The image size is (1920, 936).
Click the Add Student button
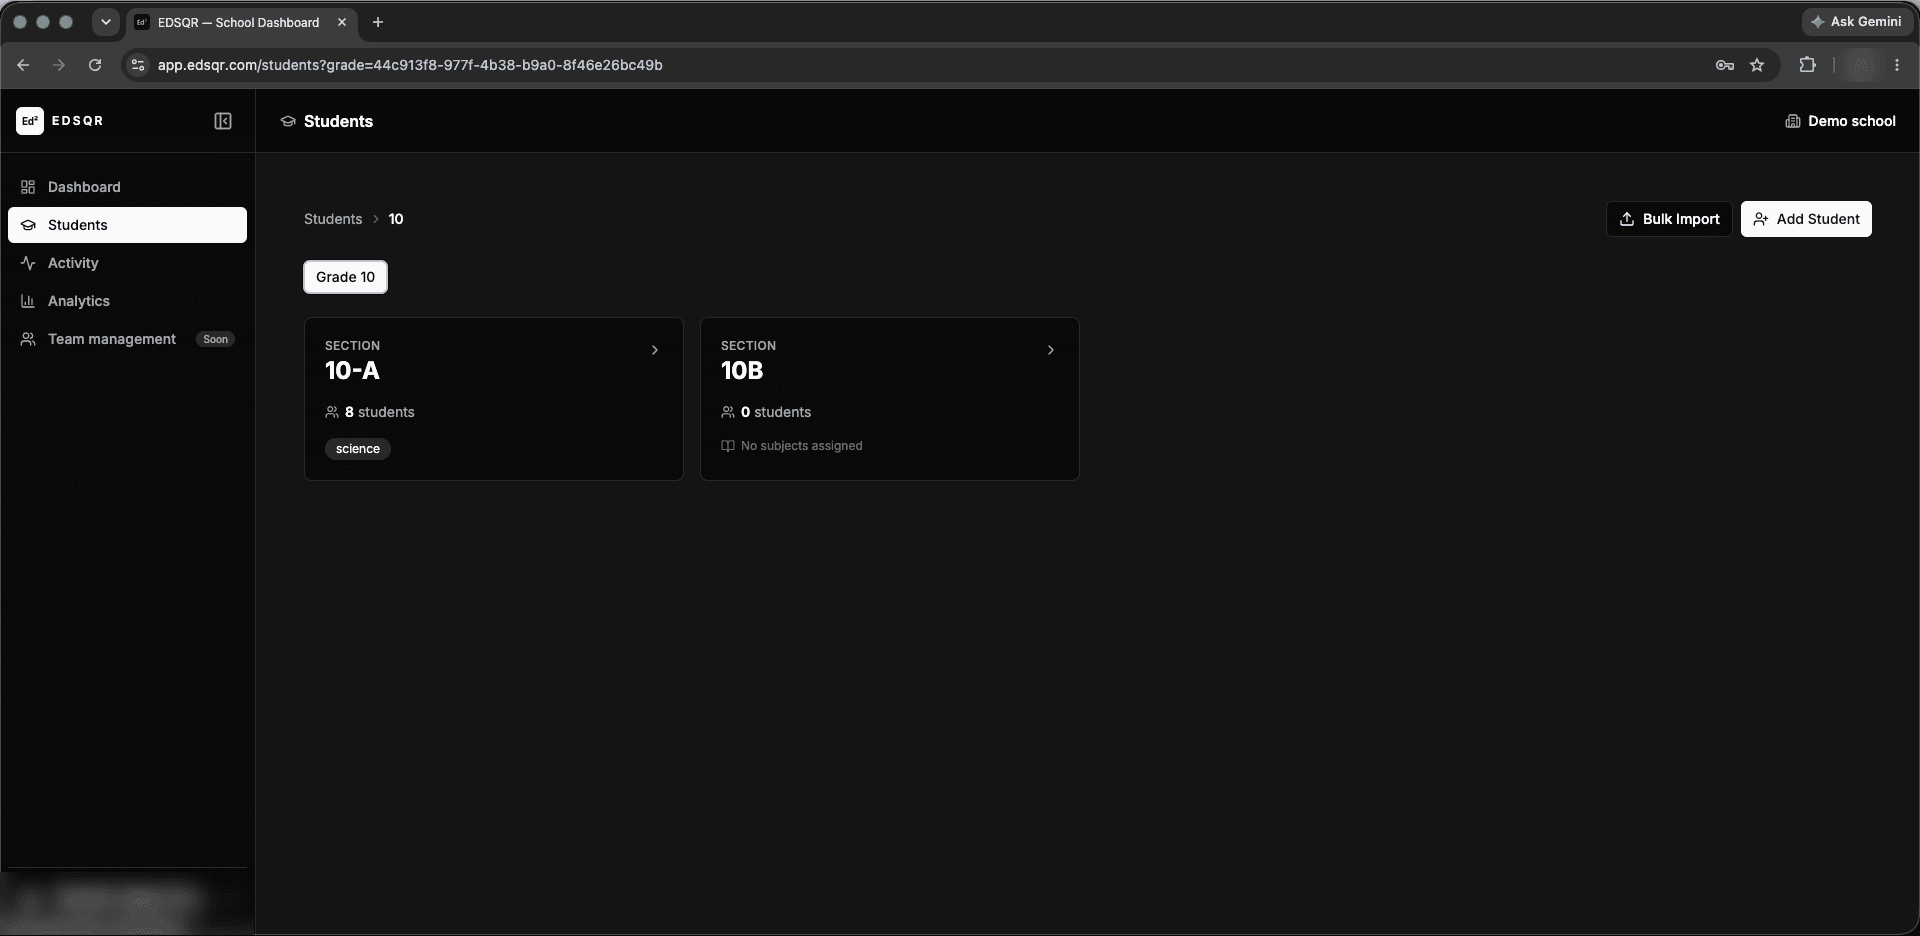[1806, 219]
